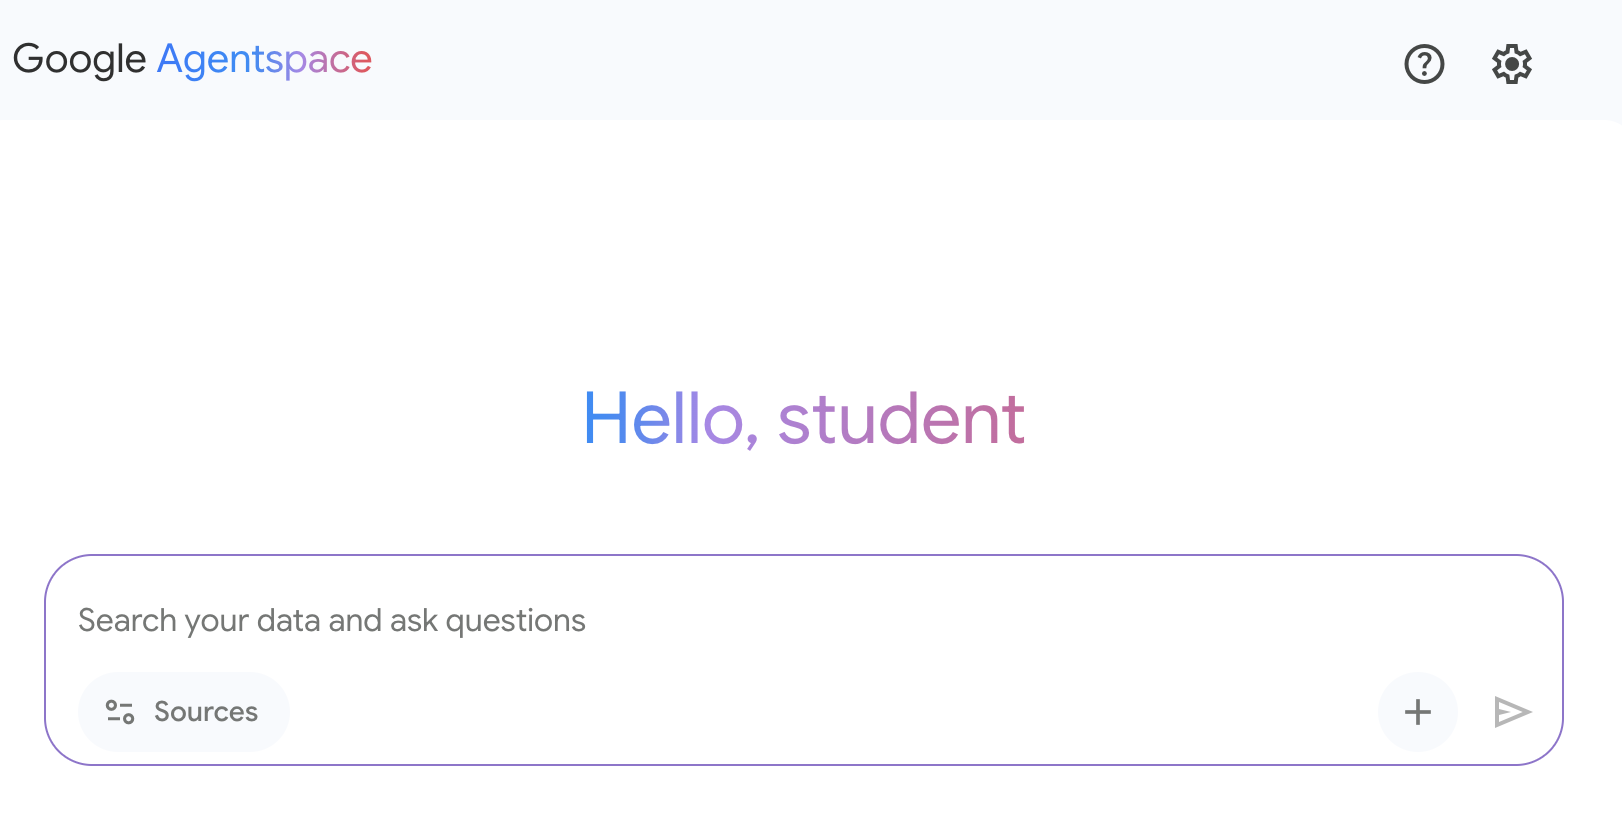The width and height of the screenshot is (1622, 832).
Task: Get help from the top-right help icon
Action: 1424,64
